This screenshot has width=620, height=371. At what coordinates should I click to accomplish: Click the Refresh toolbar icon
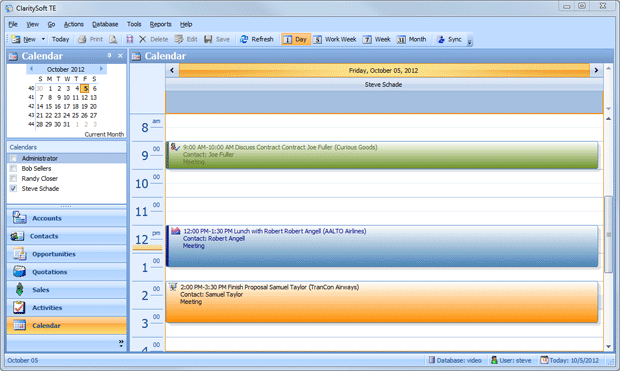pyautogui.click(x=244, y=39)
